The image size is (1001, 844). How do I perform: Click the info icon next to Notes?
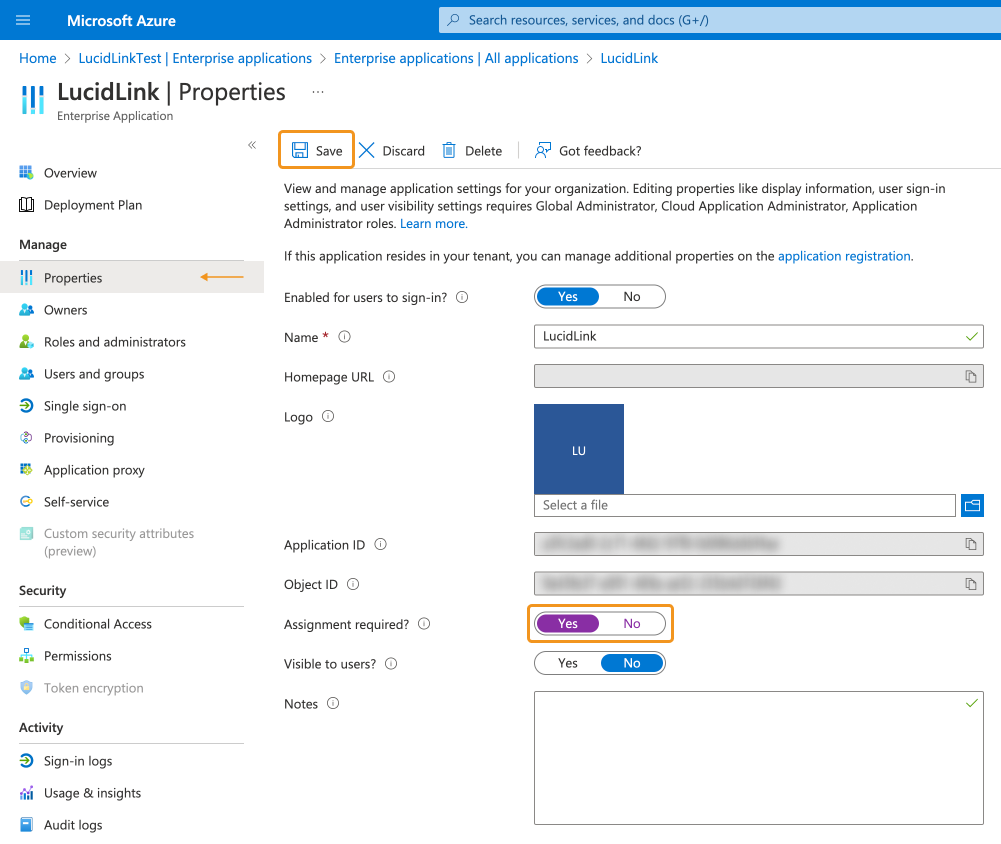click(x=333, y=703)
